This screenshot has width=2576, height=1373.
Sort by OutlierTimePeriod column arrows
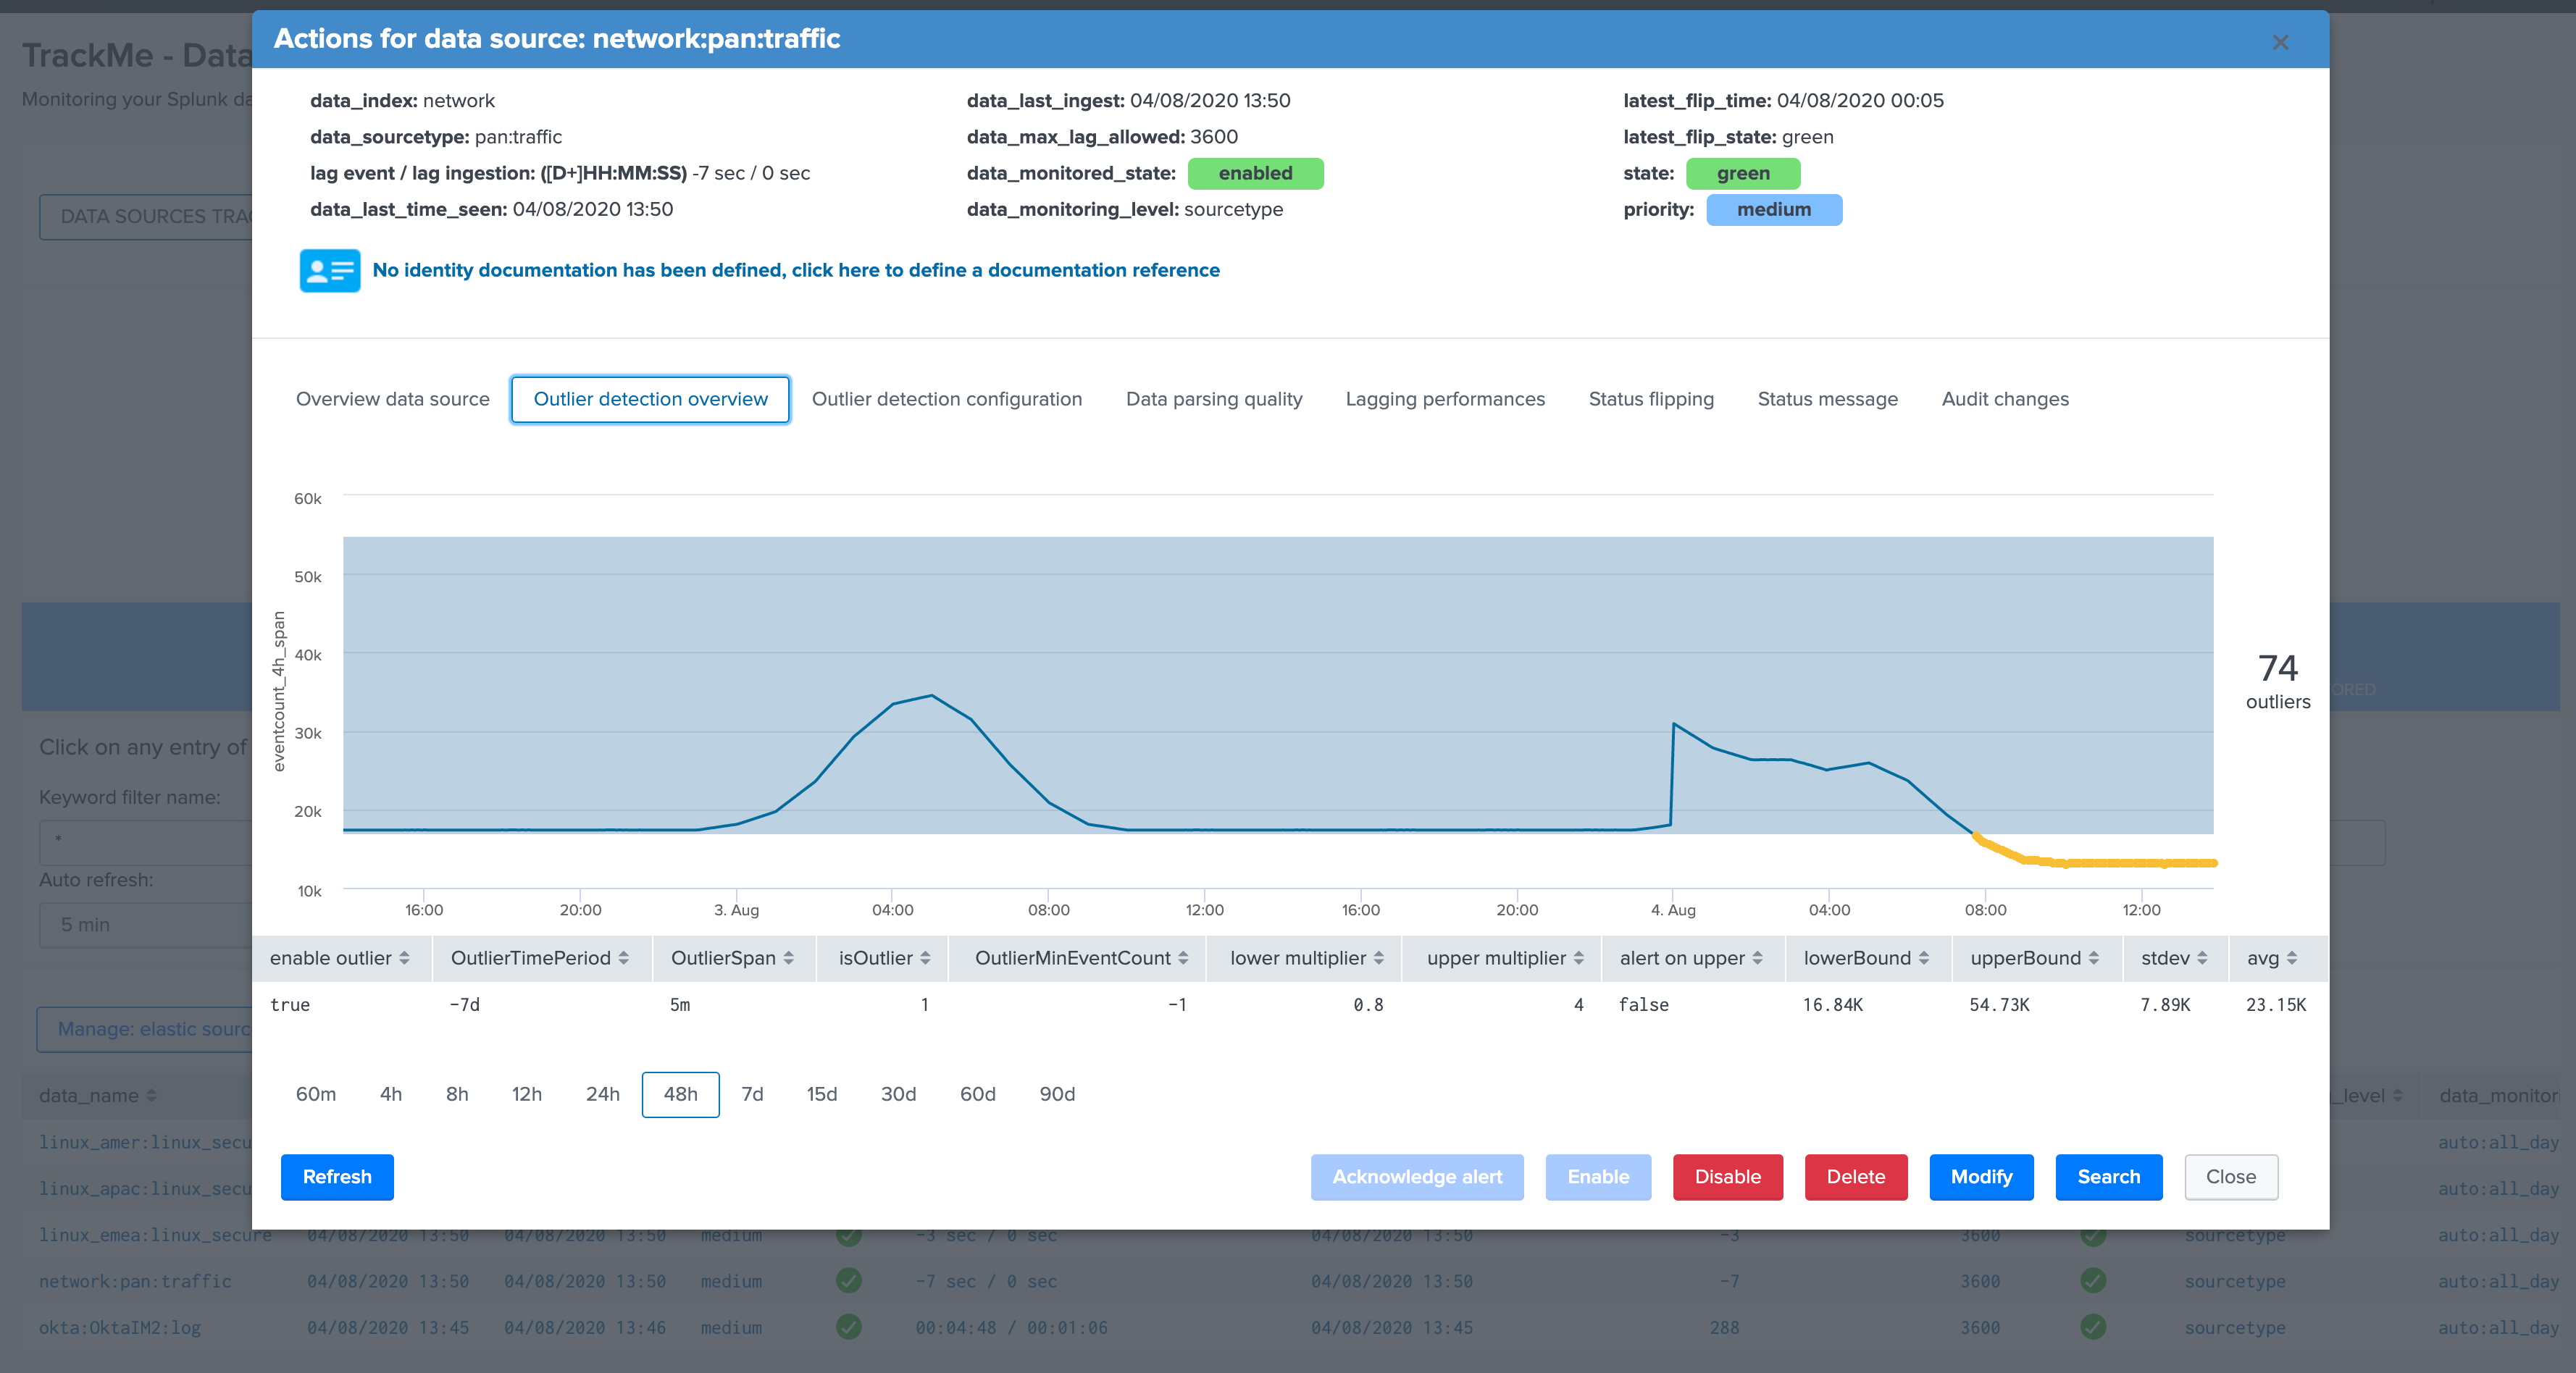(x=623, y=958)
